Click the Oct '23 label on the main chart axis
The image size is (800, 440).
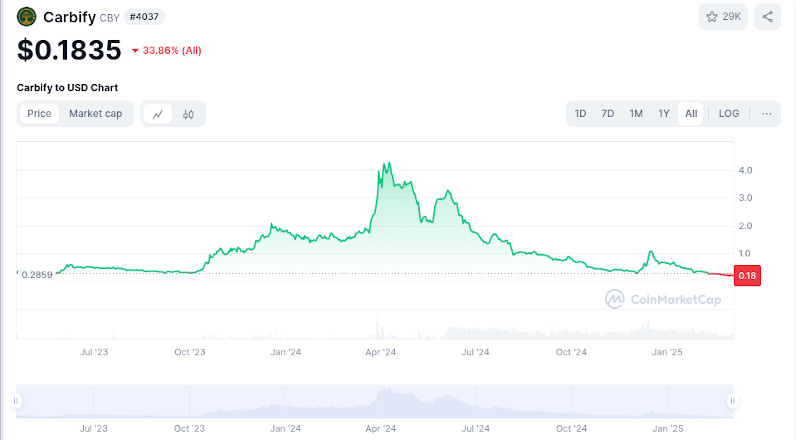(x=190, y=352)
